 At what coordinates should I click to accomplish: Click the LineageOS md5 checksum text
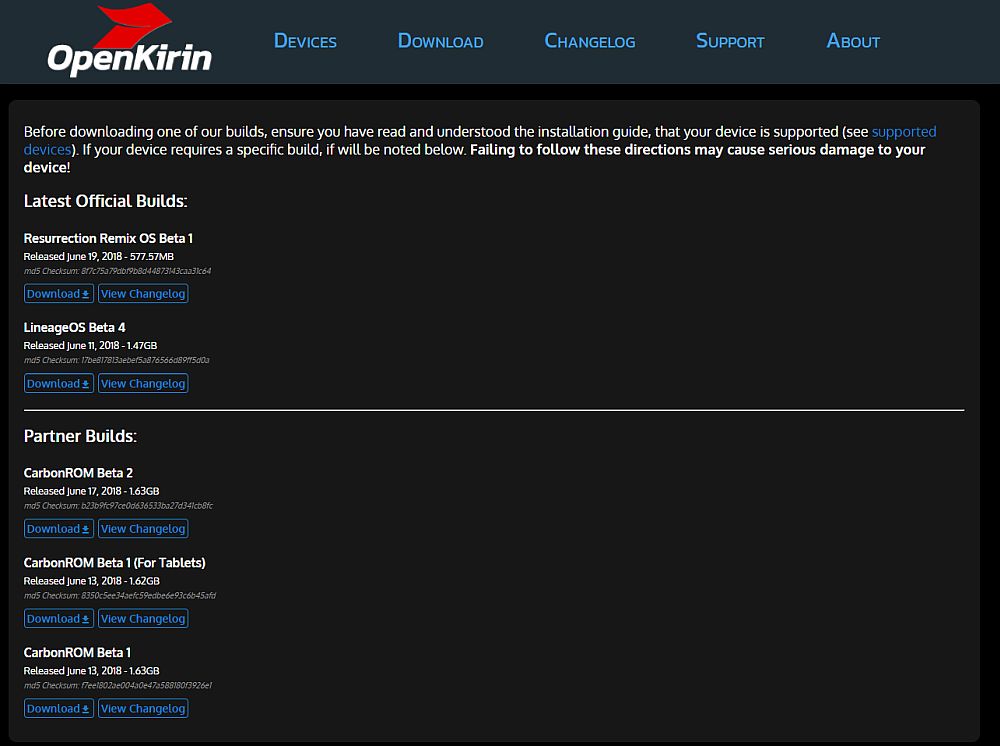pos(117,360)
